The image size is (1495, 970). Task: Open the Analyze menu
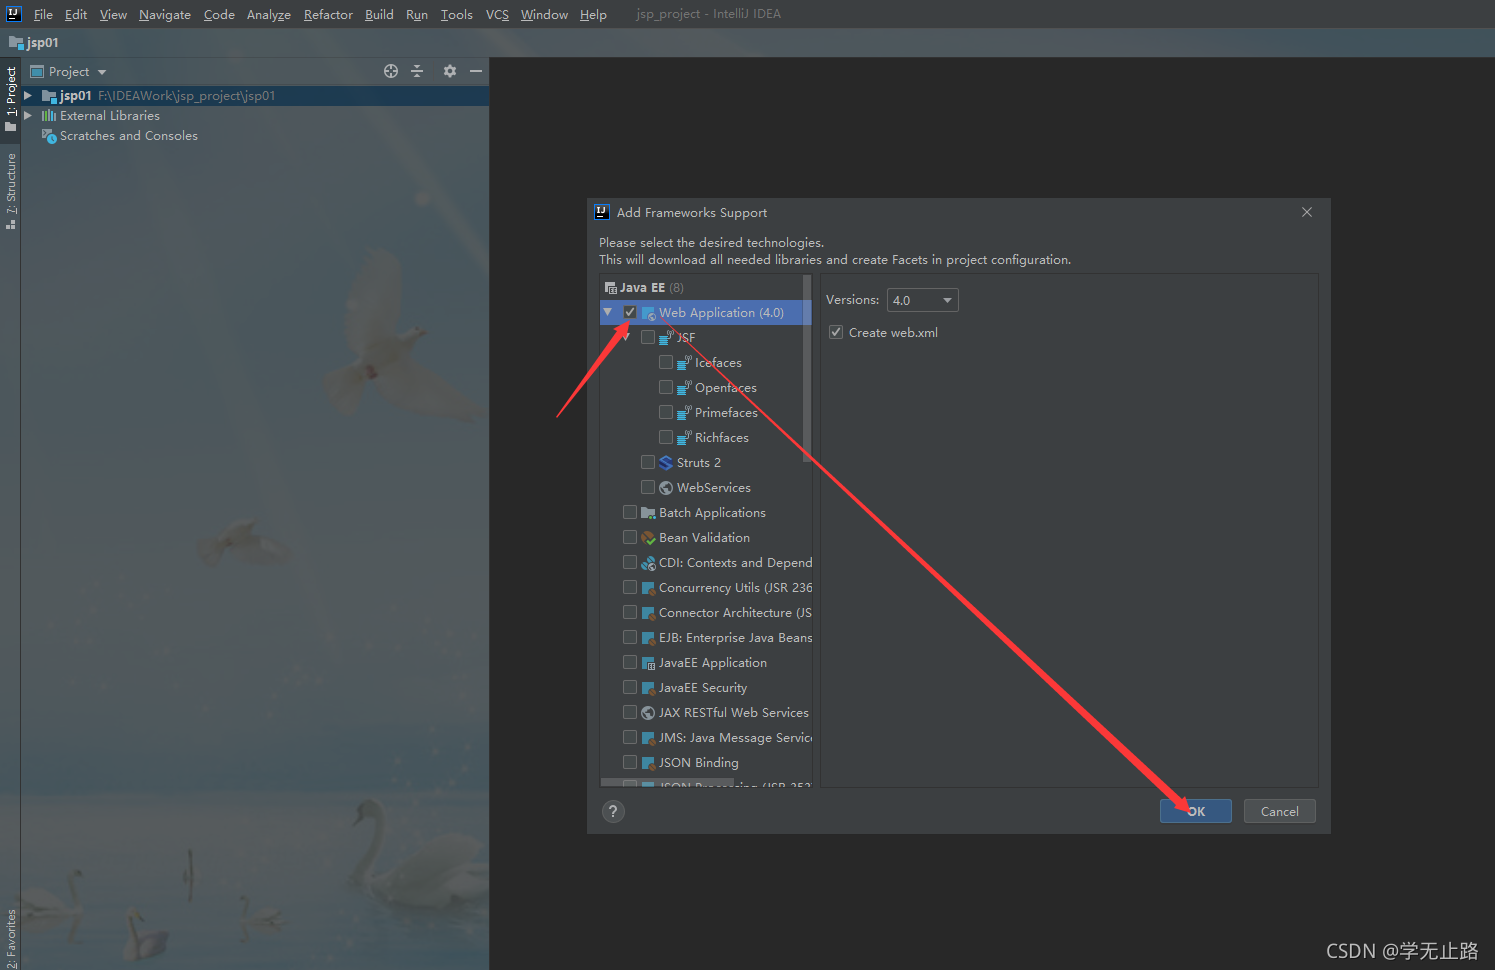point(269,15)
